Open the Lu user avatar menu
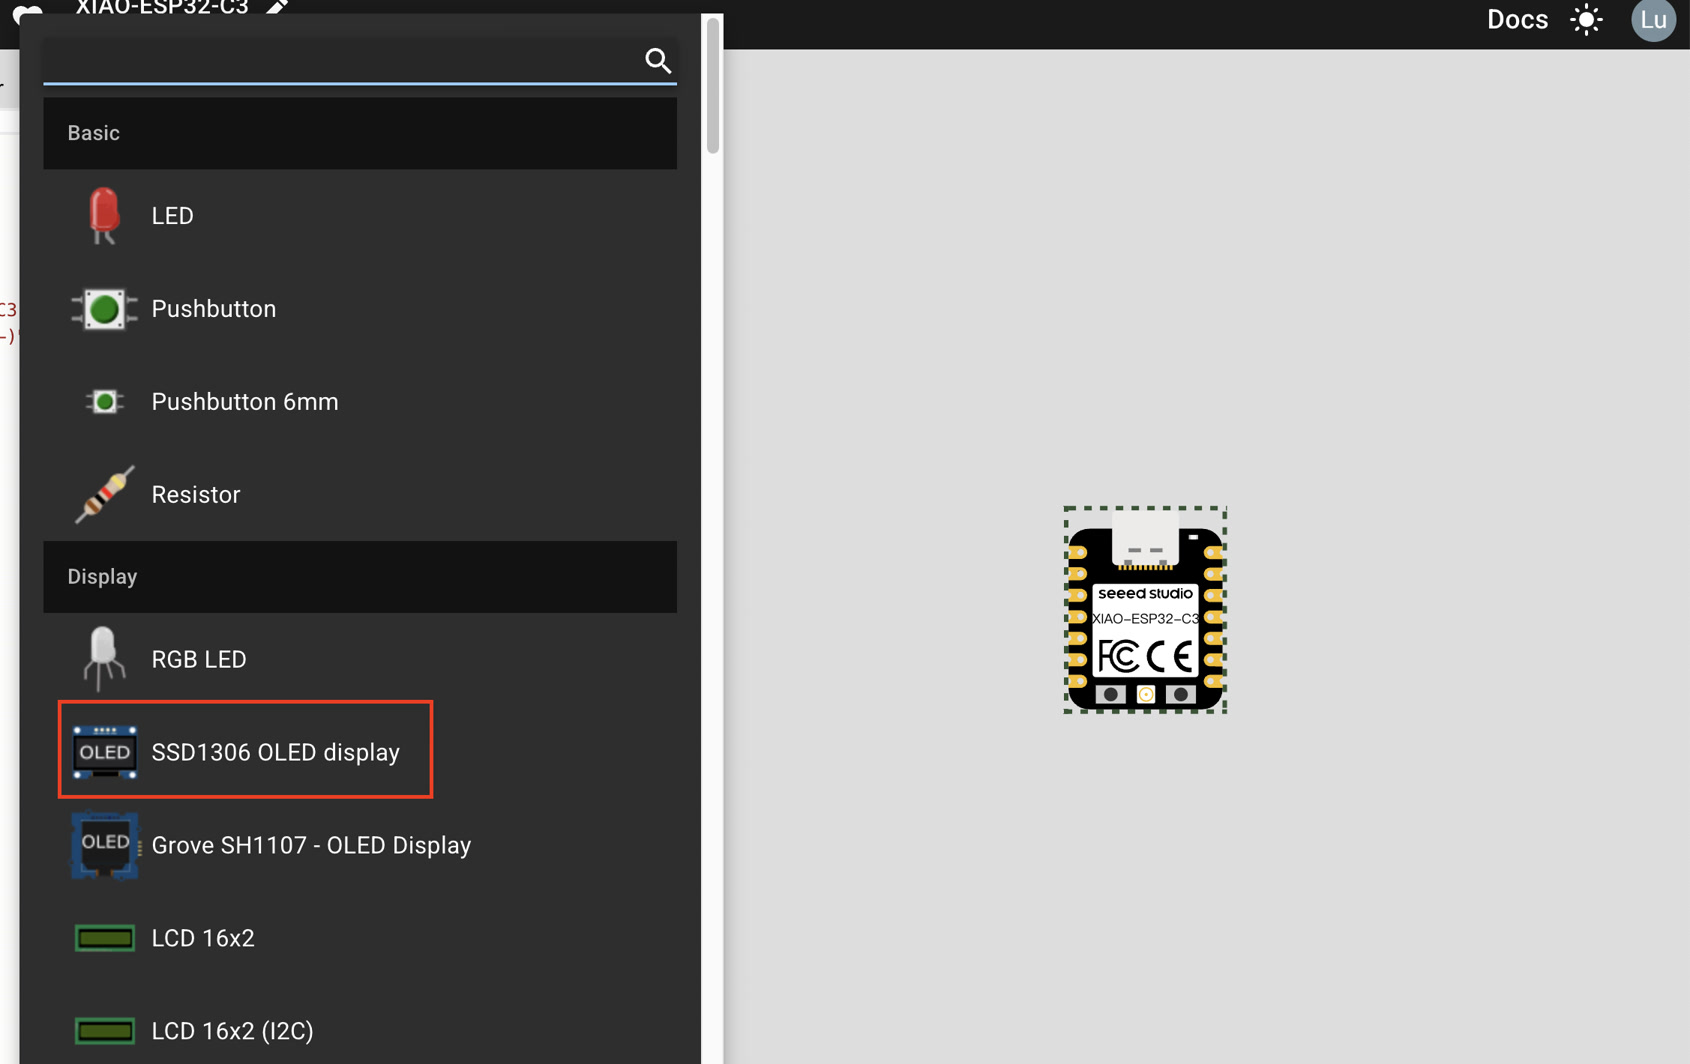Image resolution: width=1690 pixels, height=1064 pixels. (x=1653, y=20)
